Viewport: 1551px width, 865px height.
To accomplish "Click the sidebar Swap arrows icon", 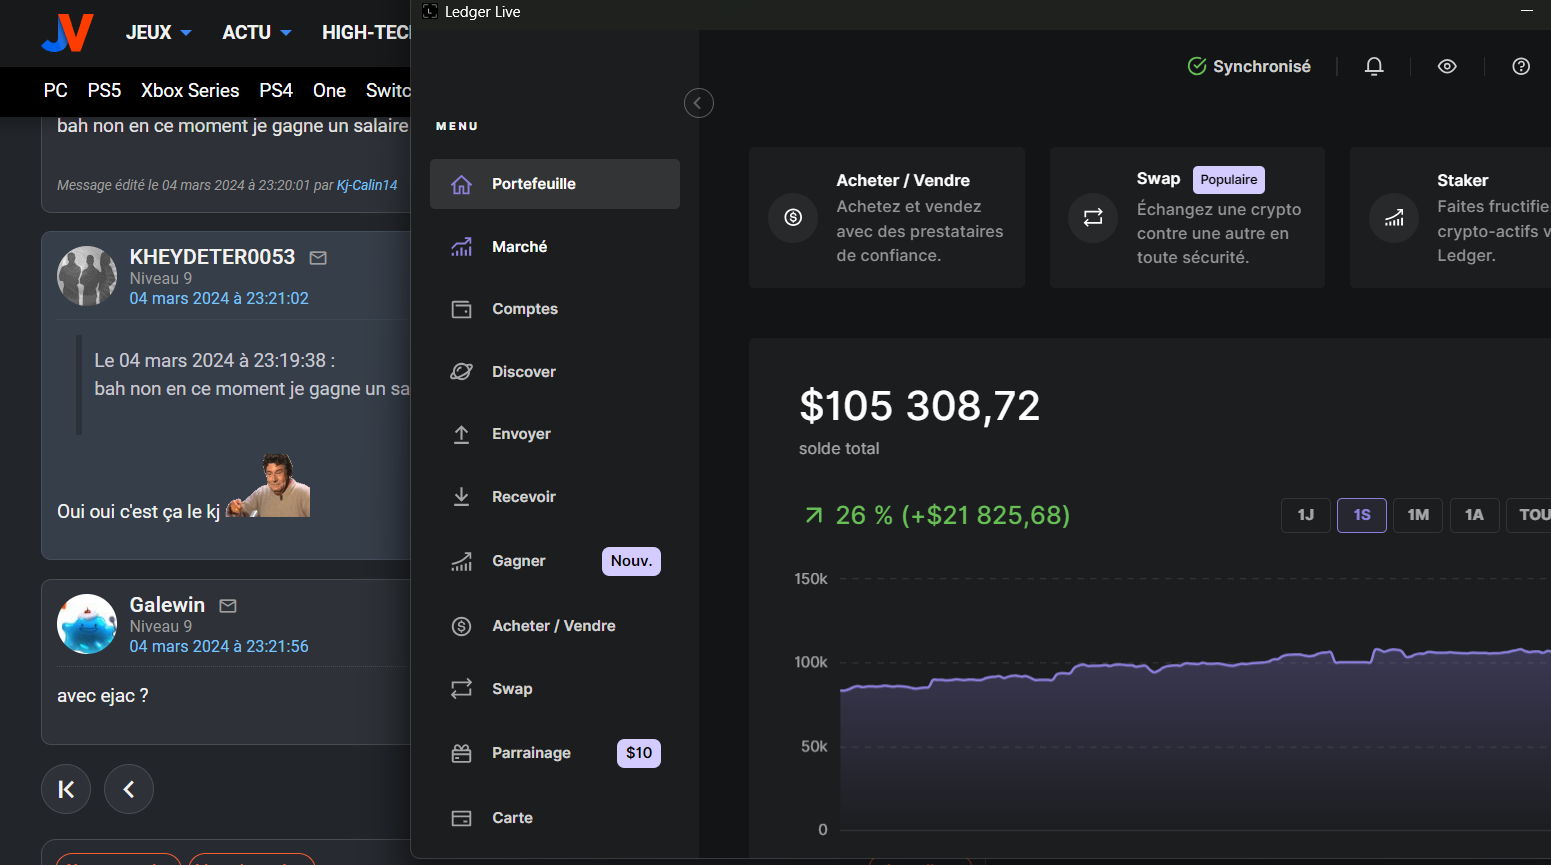I will pos(461,689).
